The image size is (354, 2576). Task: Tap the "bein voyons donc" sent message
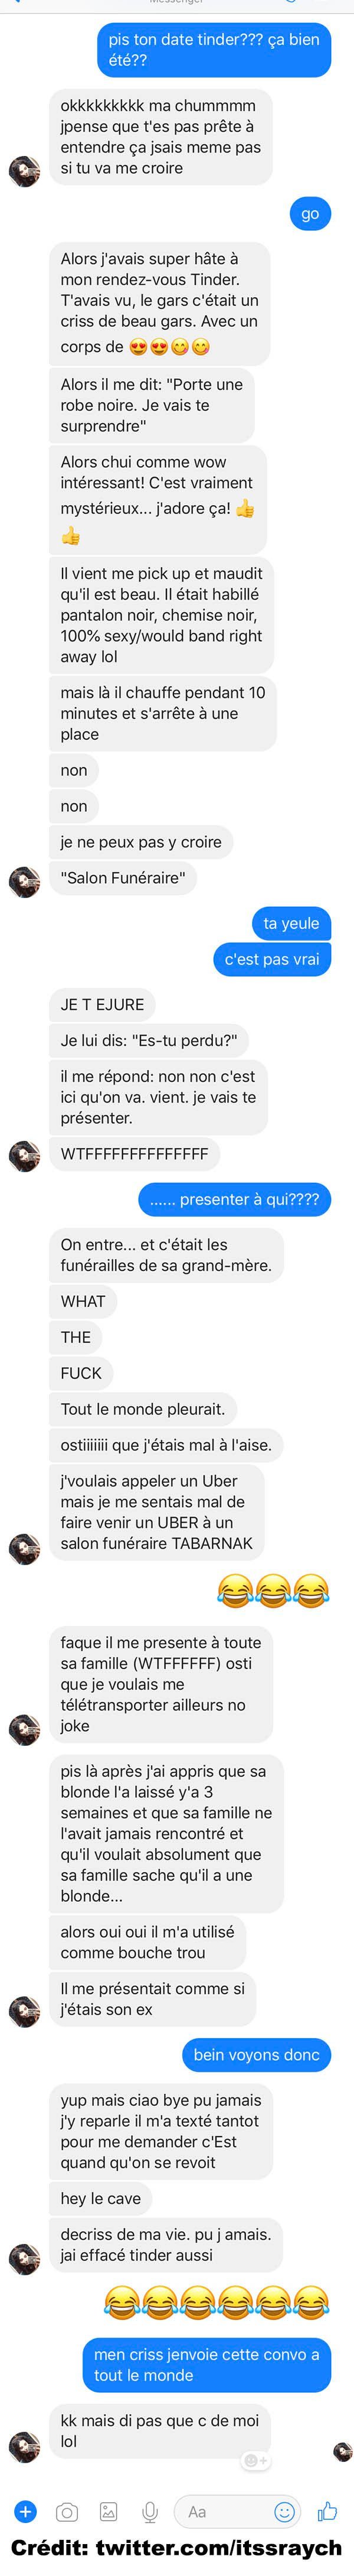tap(256, 2055)
